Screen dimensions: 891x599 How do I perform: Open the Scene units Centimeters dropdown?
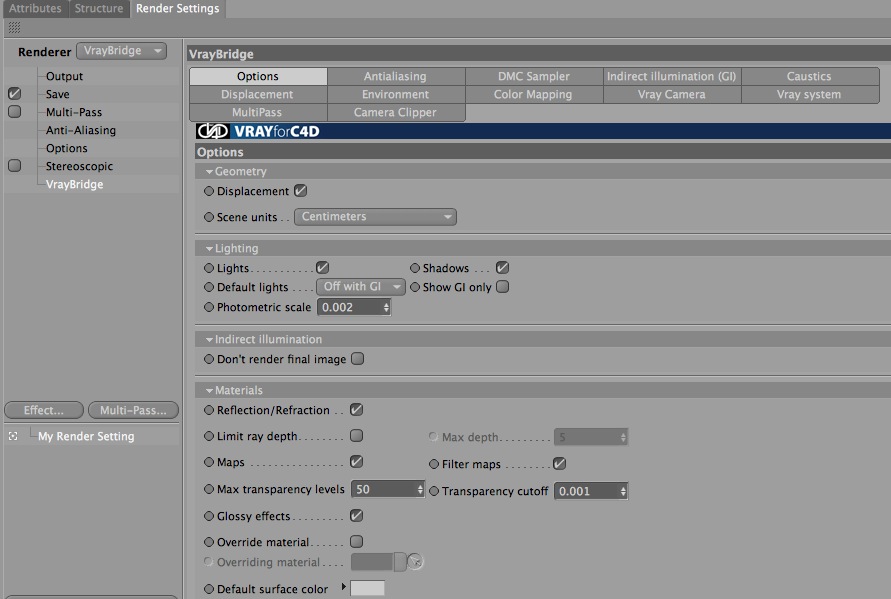375,217
